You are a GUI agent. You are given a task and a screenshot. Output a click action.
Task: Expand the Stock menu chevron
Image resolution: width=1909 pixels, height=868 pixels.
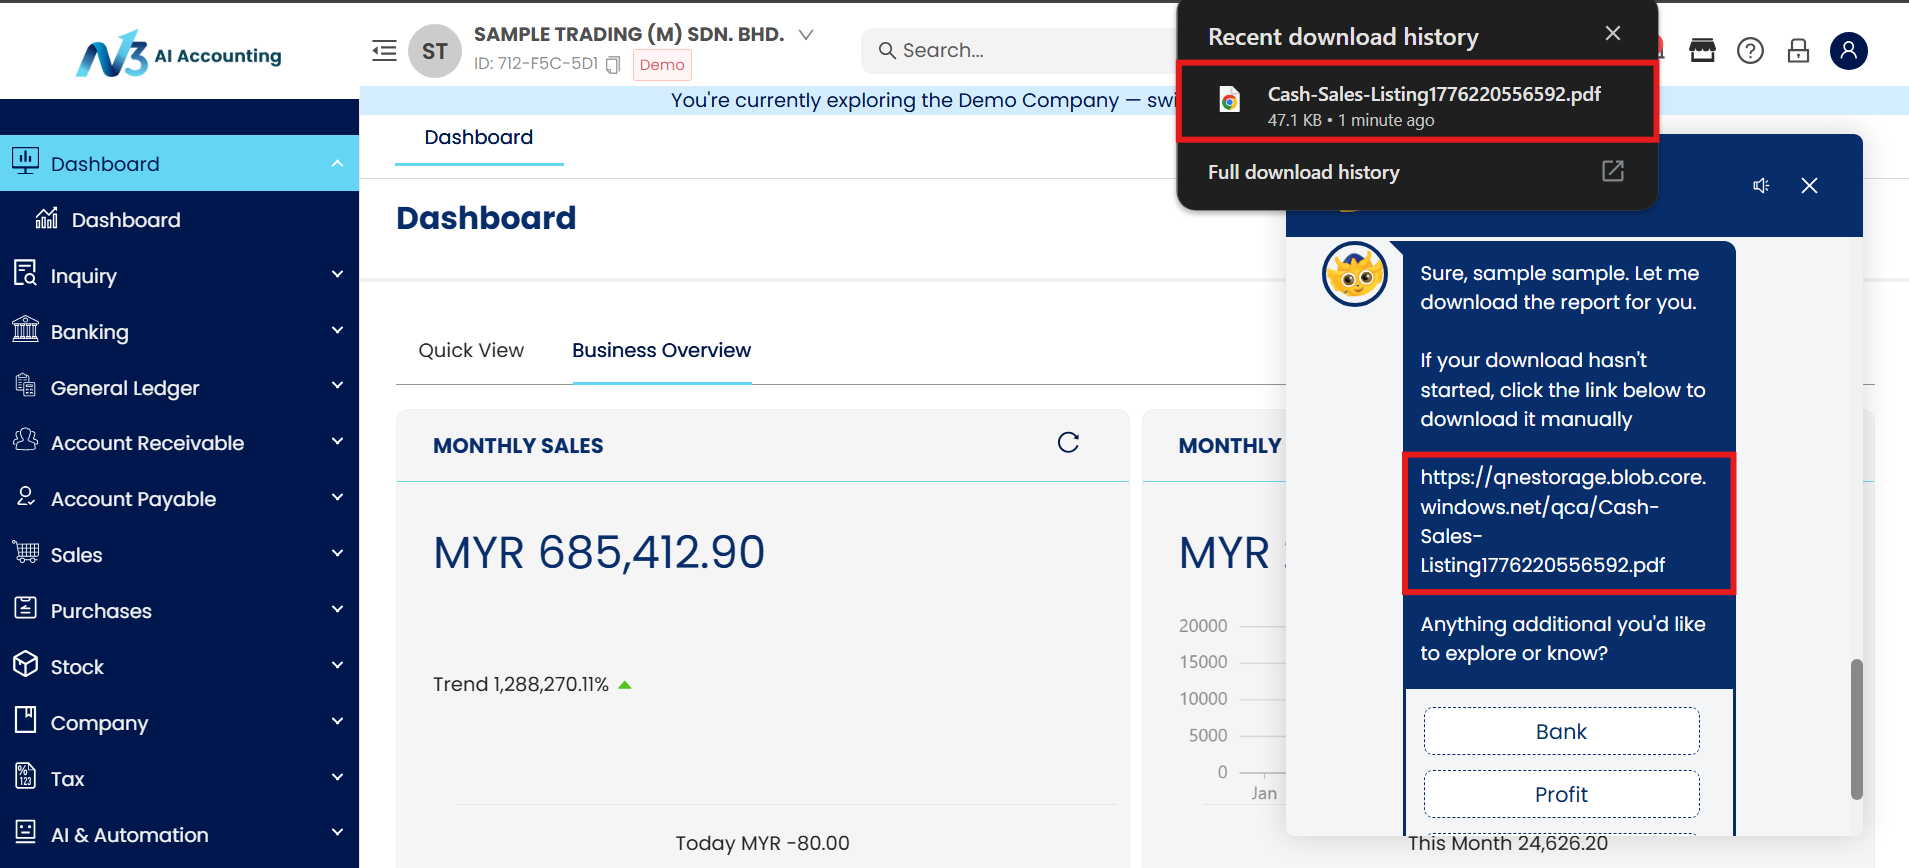tap(337, 665)
